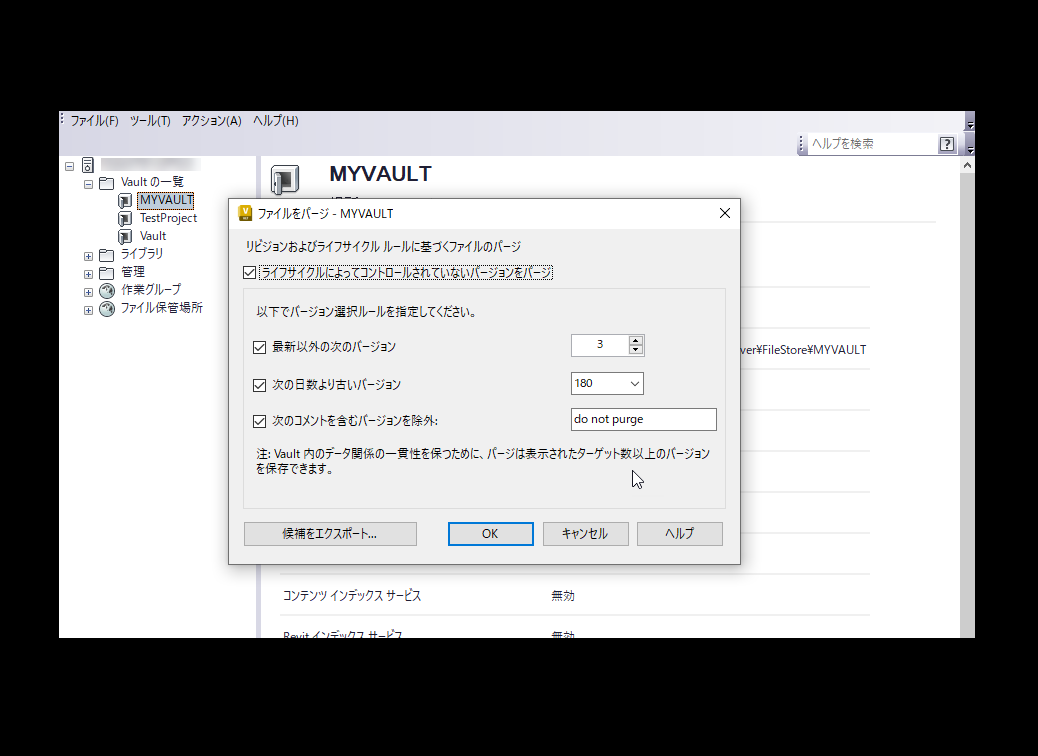The height and width of the screenshot is (756, 1038).
Task: Toggle 次の日数より古いバージョン checkbox
Action: pos(260,385)
